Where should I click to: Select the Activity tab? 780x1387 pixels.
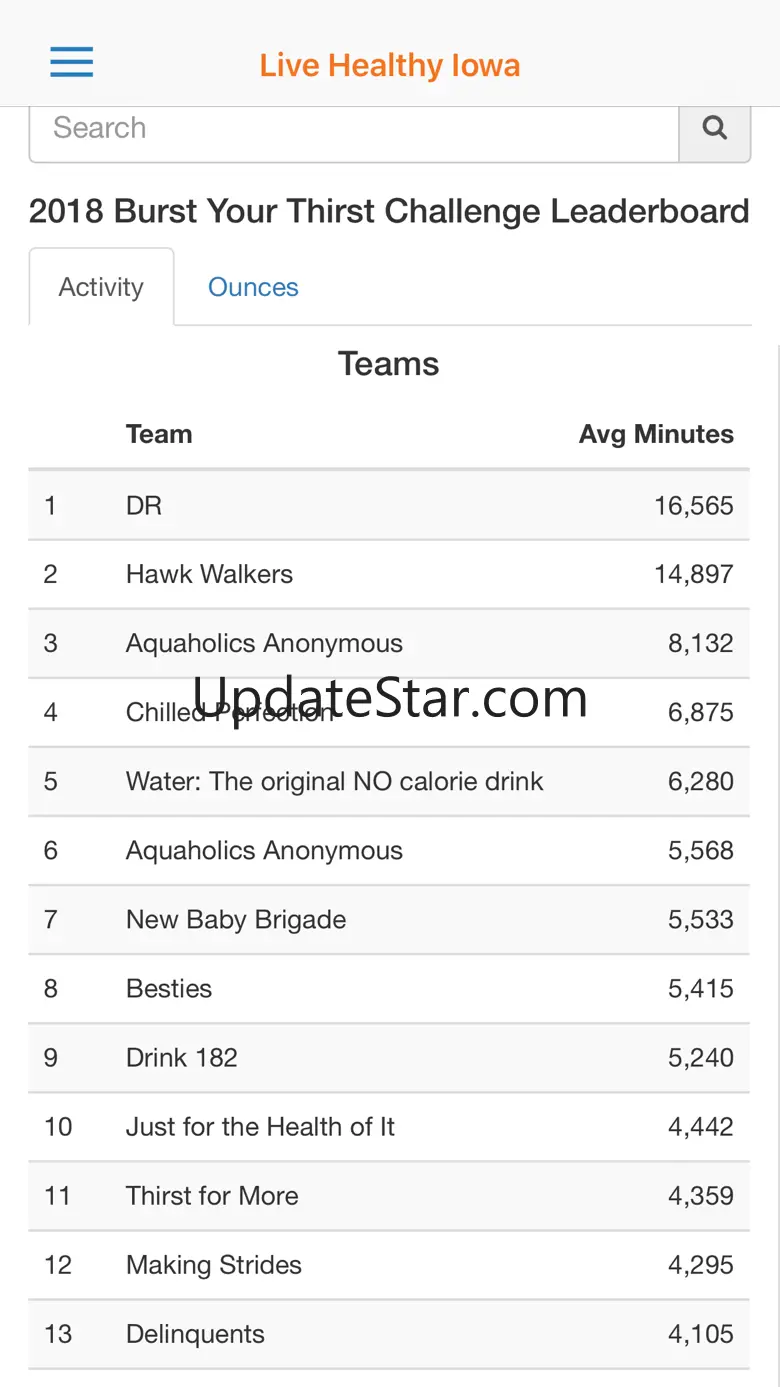101,287
